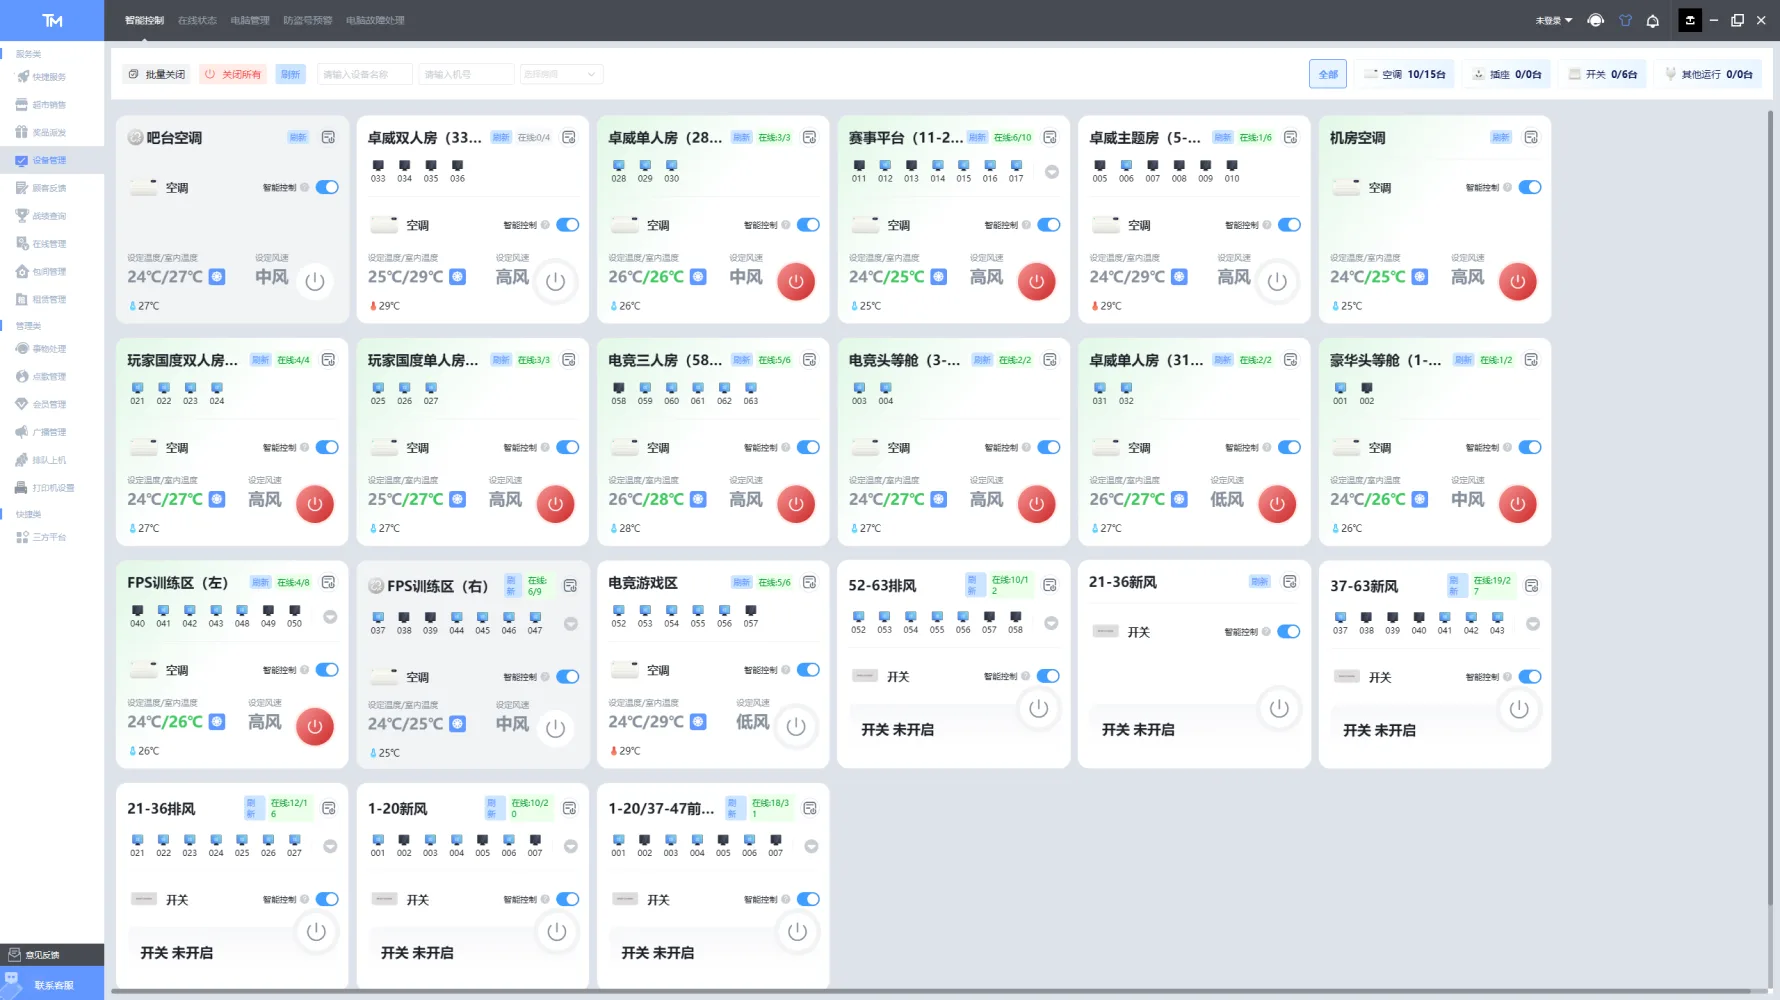
Task: Turn off the 赛事平台 air conditioner power button
Action: (x=1037, y=281)
